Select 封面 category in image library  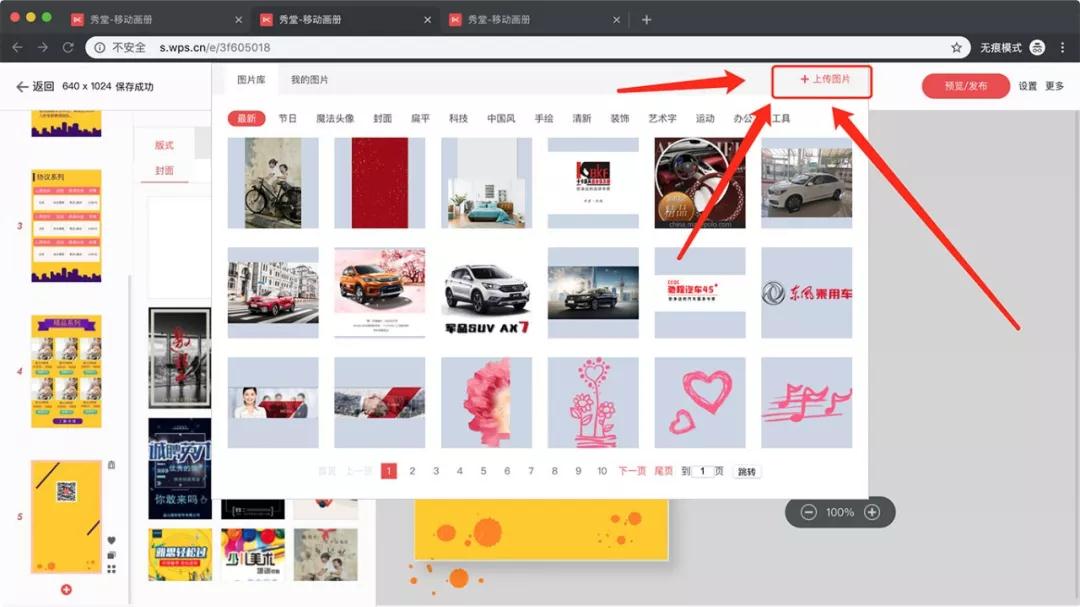[383, 119]
